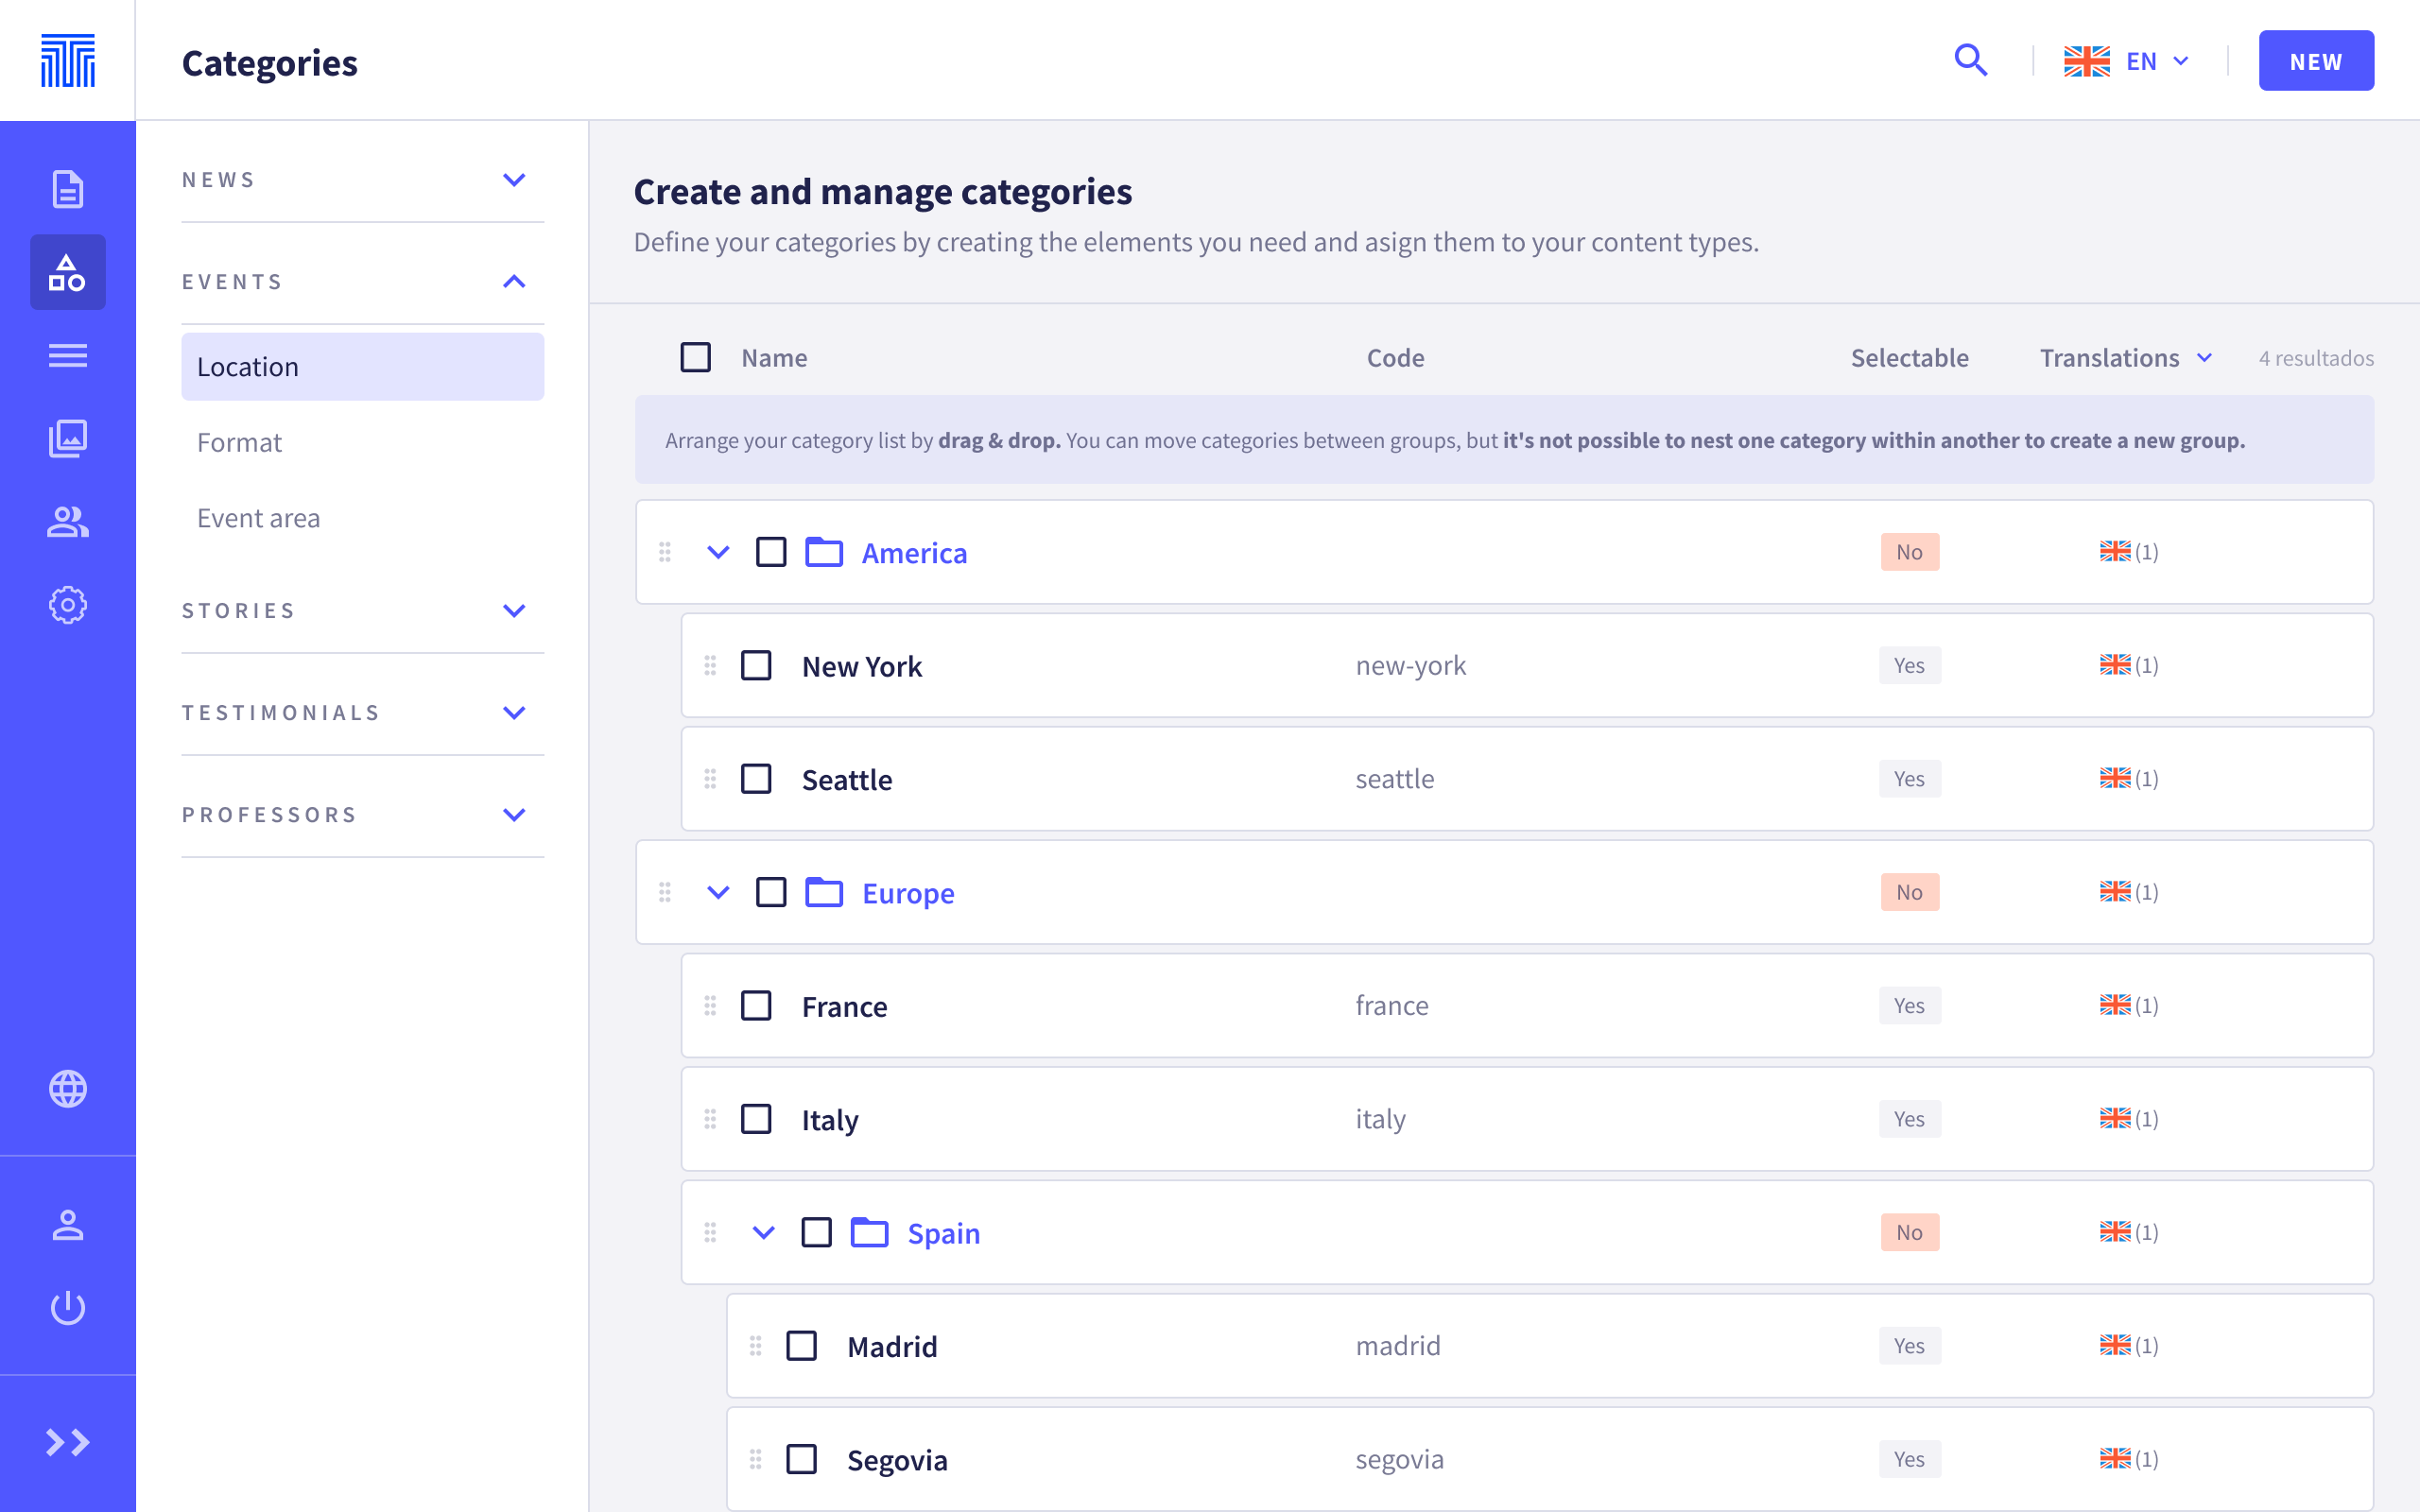Click the globe icon in sidebar
The width and height of the screenshot is (2420, 1512).
tap(67, 1088)
